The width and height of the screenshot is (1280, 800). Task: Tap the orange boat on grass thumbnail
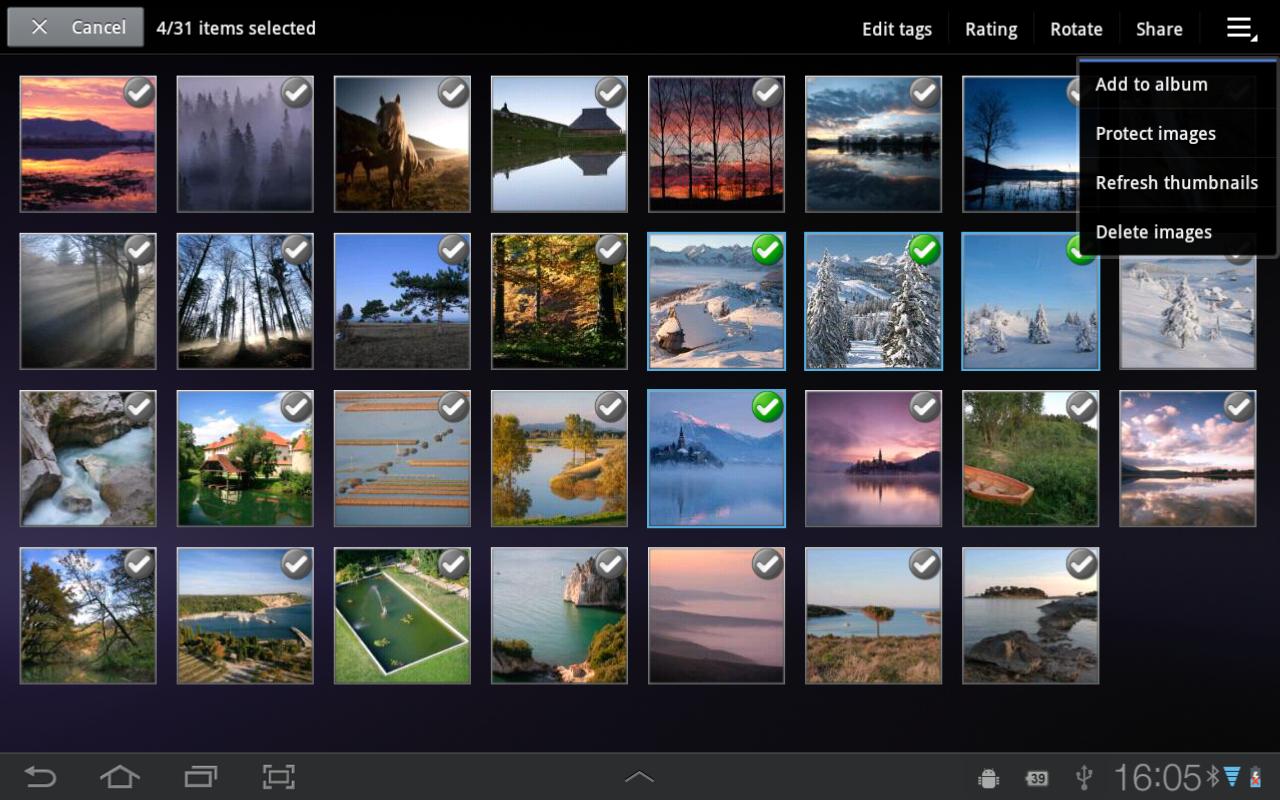pos(1030,458)
